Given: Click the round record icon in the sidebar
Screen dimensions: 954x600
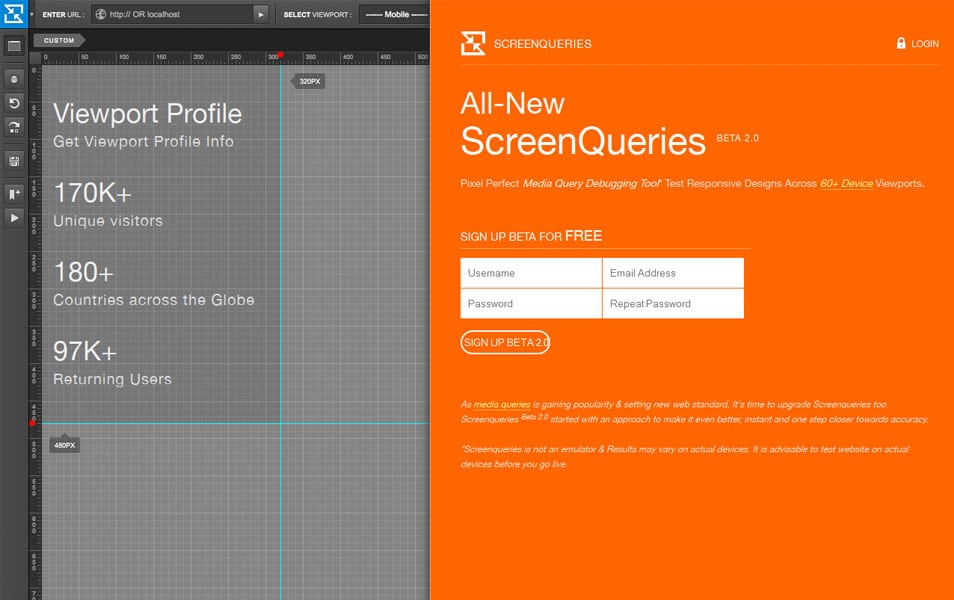Looking at the screenshot, I should [x=14, y=79].
